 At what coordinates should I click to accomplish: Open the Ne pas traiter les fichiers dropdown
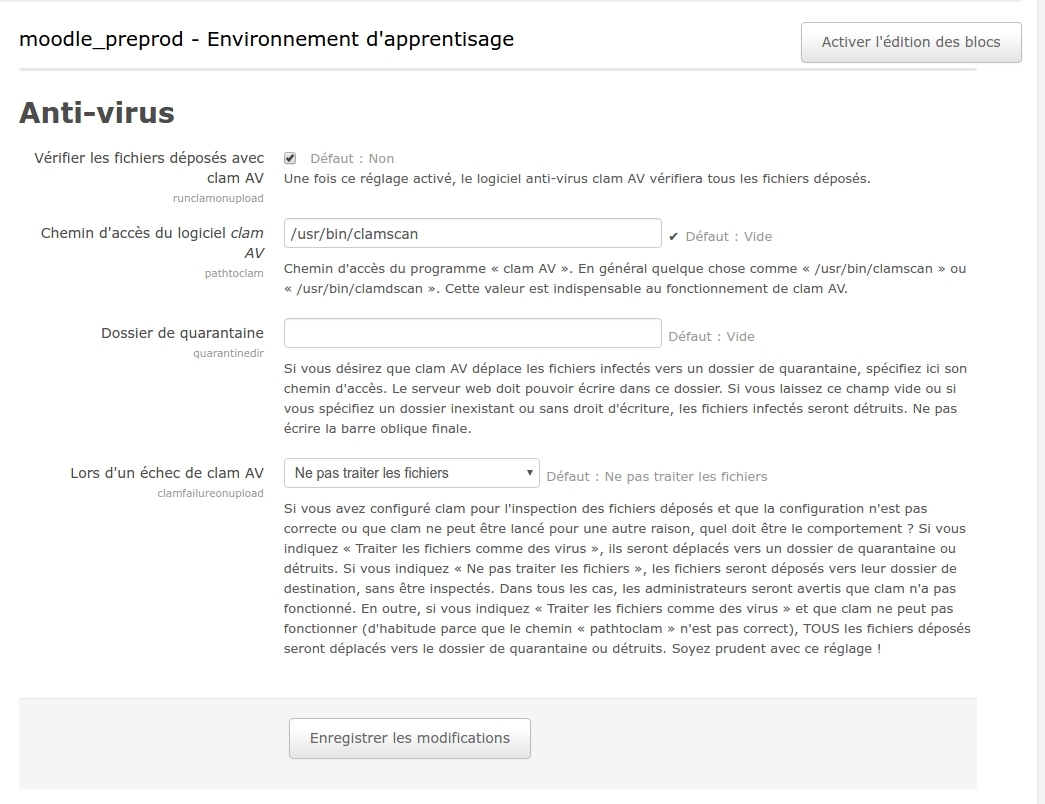pos(411,473)
